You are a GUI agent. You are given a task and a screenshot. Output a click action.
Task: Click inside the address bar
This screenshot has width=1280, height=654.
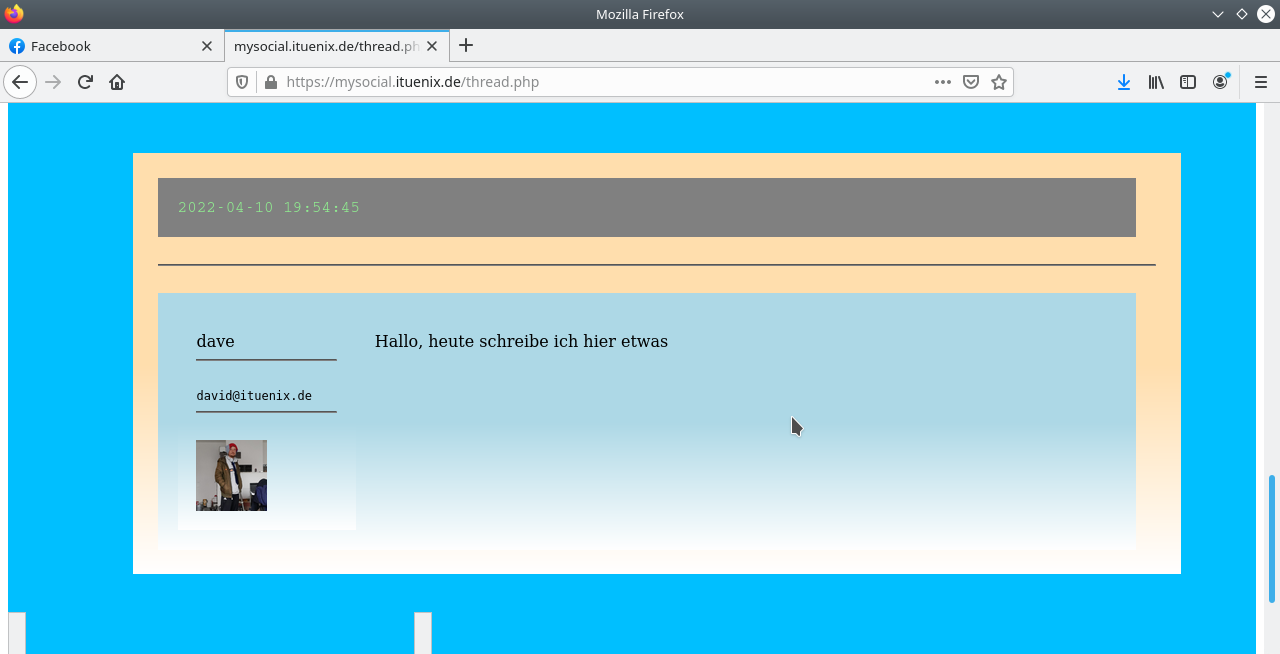pyautogui.click(x=600, y=81)
